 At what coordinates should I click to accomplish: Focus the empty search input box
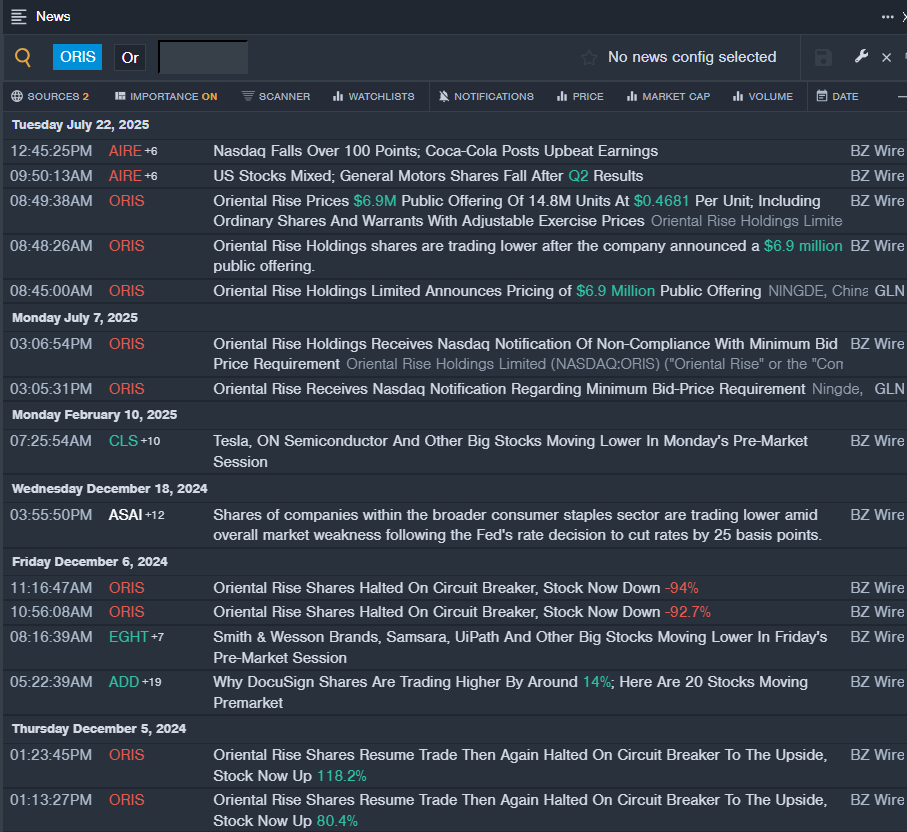coord(203,57)
